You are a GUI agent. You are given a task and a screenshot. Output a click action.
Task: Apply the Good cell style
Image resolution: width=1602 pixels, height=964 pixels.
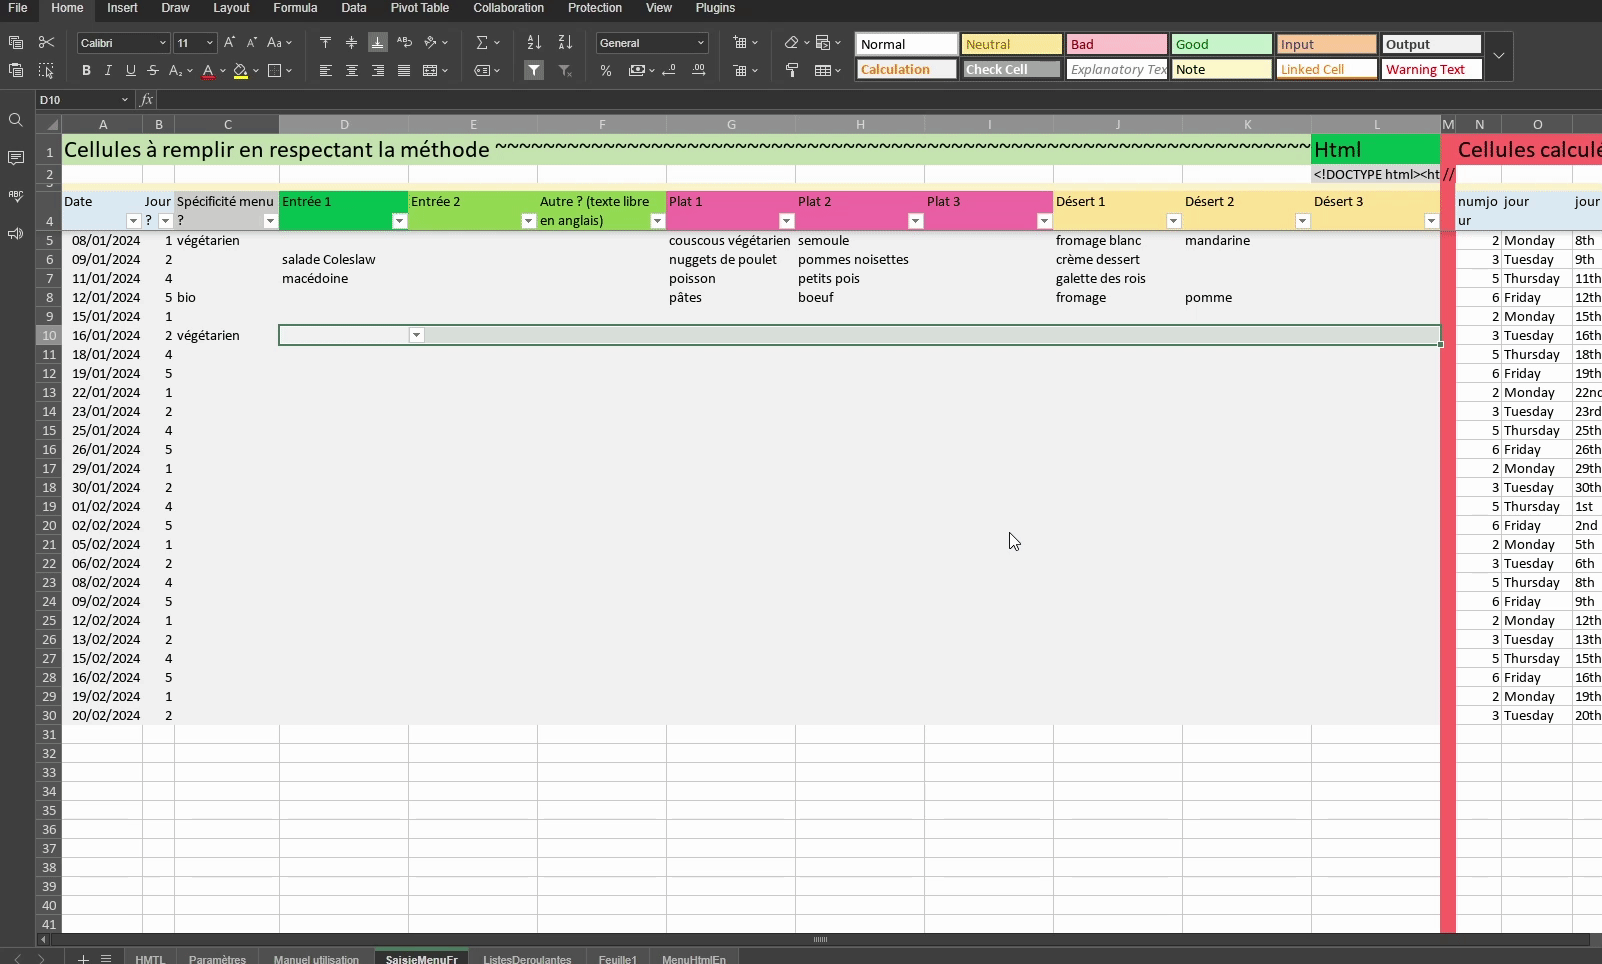(x=1221, y=44)
